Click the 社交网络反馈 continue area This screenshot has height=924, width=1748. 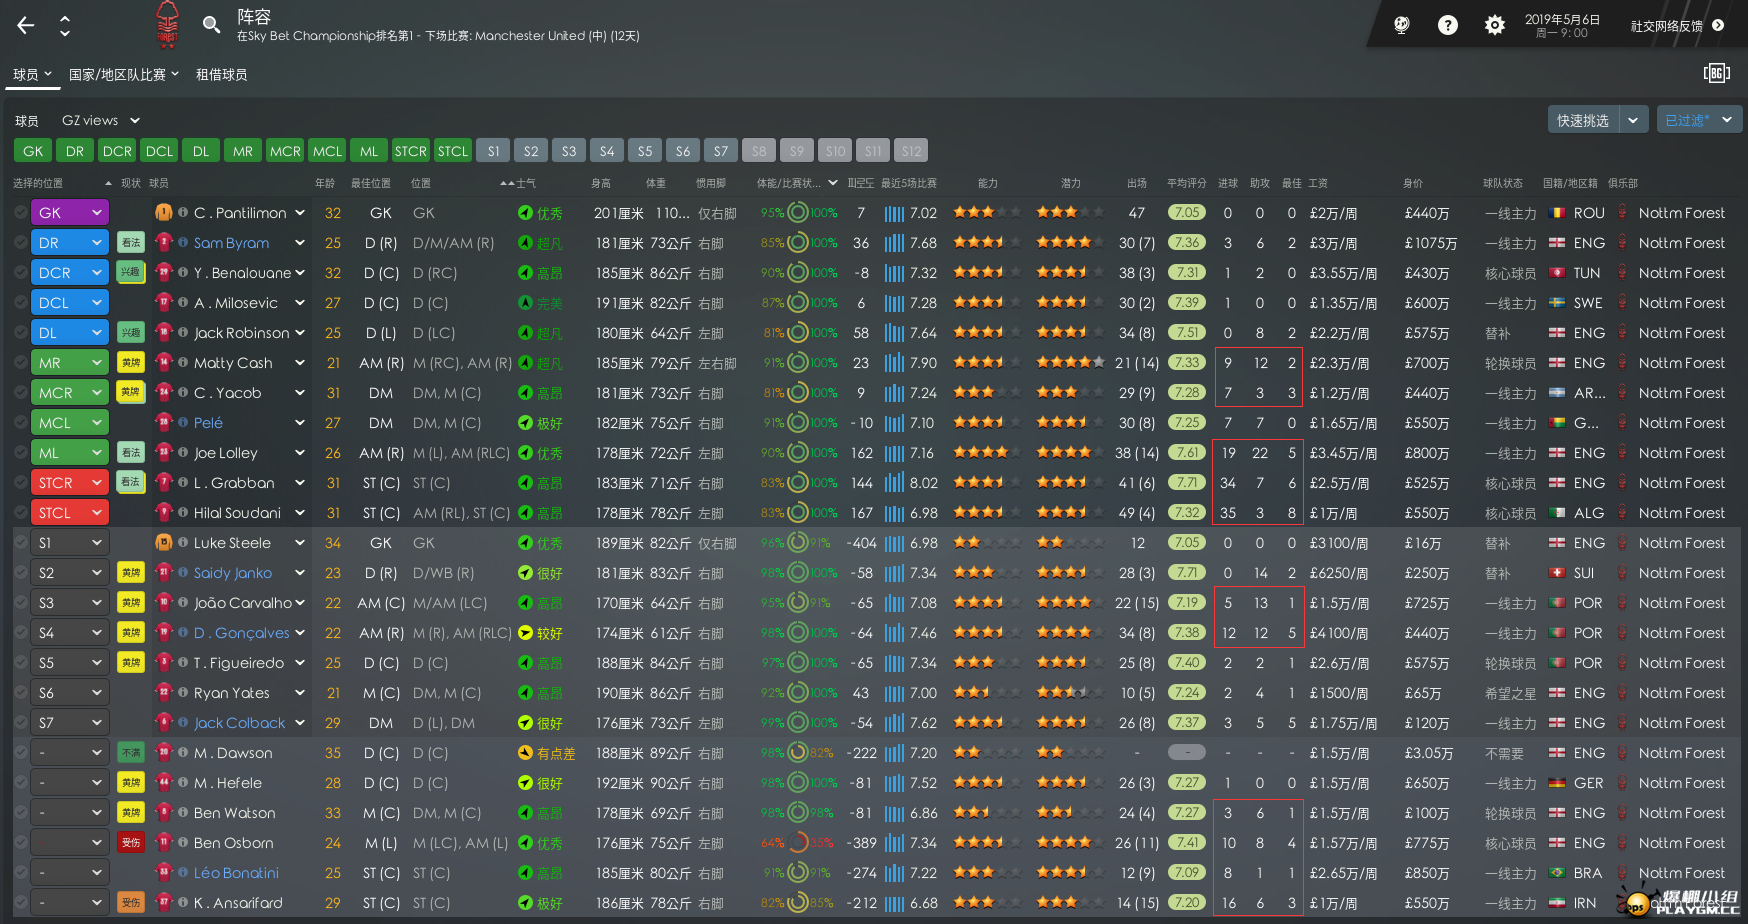(x=1677, y=26)
